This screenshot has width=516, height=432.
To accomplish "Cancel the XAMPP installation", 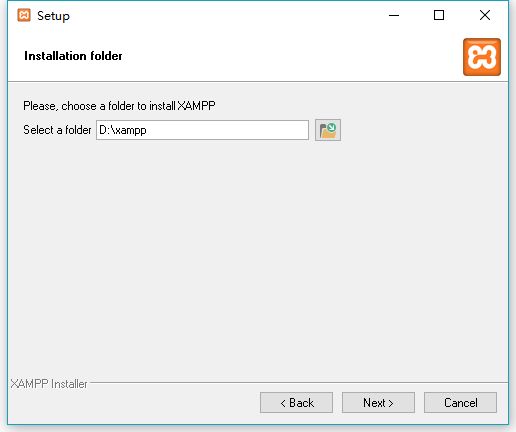I will coord(460,403).
